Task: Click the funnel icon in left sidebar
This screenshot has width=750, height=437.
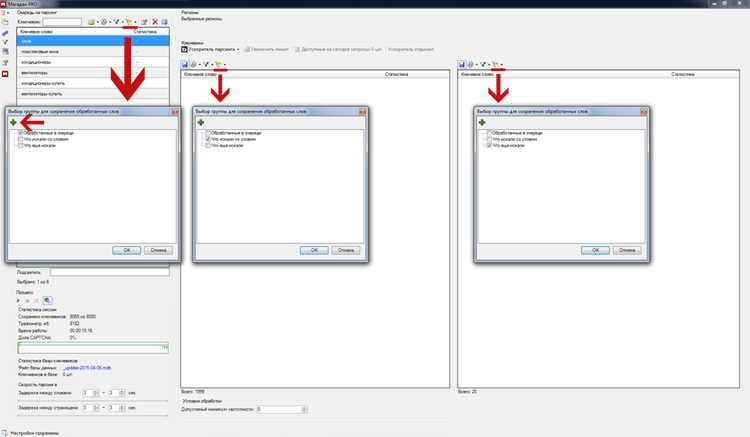Action: (x=5, y=42)
